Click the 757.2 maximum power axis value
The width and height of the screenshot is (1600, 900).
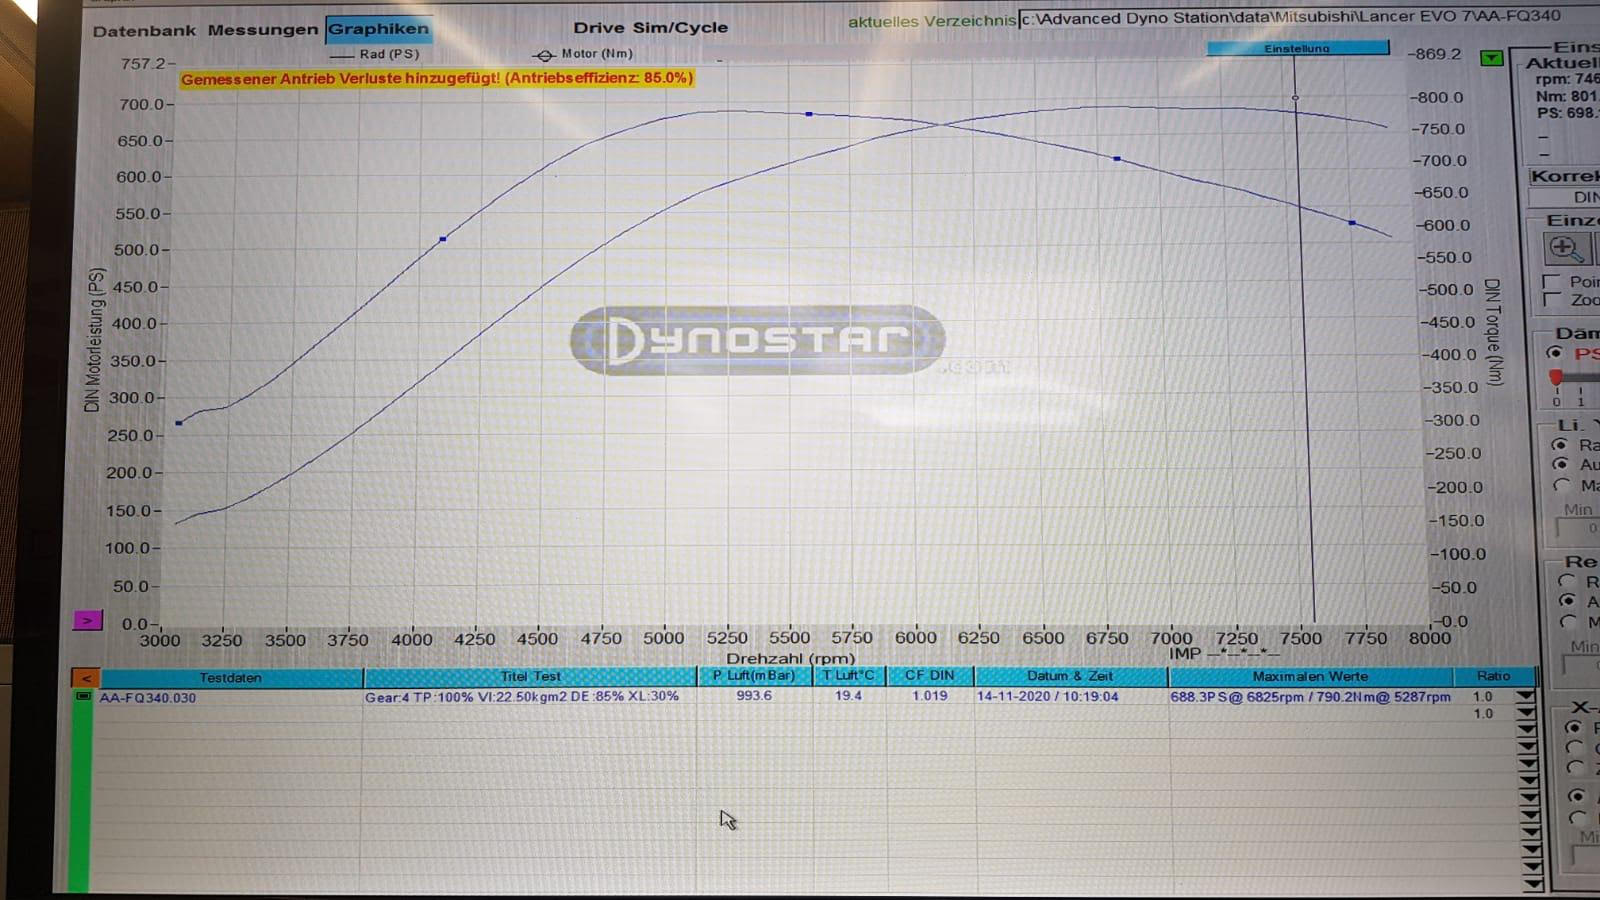pyautogui.click(x=144, y=63)
